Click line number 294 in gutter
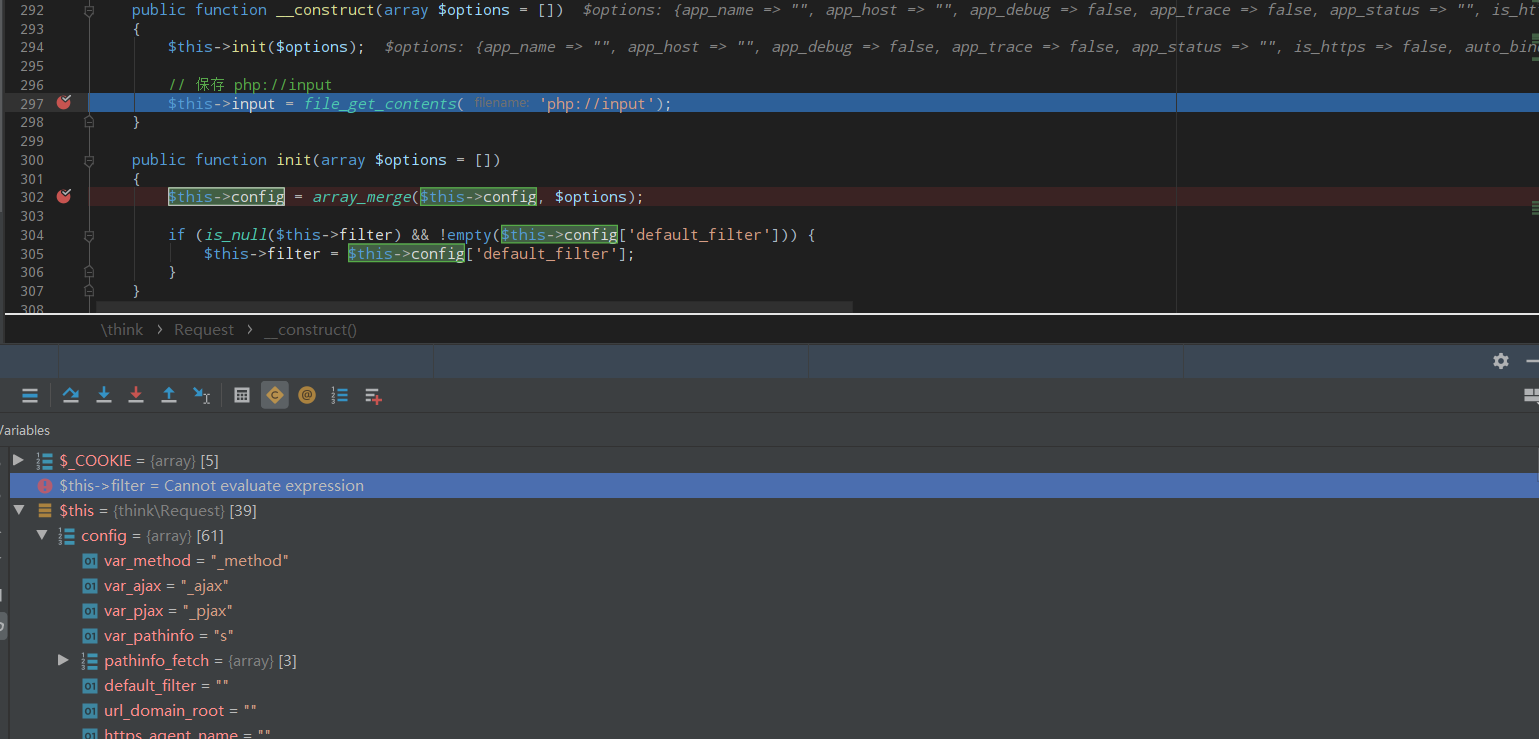The image size is (1539, 739). (x=32, y=47)
